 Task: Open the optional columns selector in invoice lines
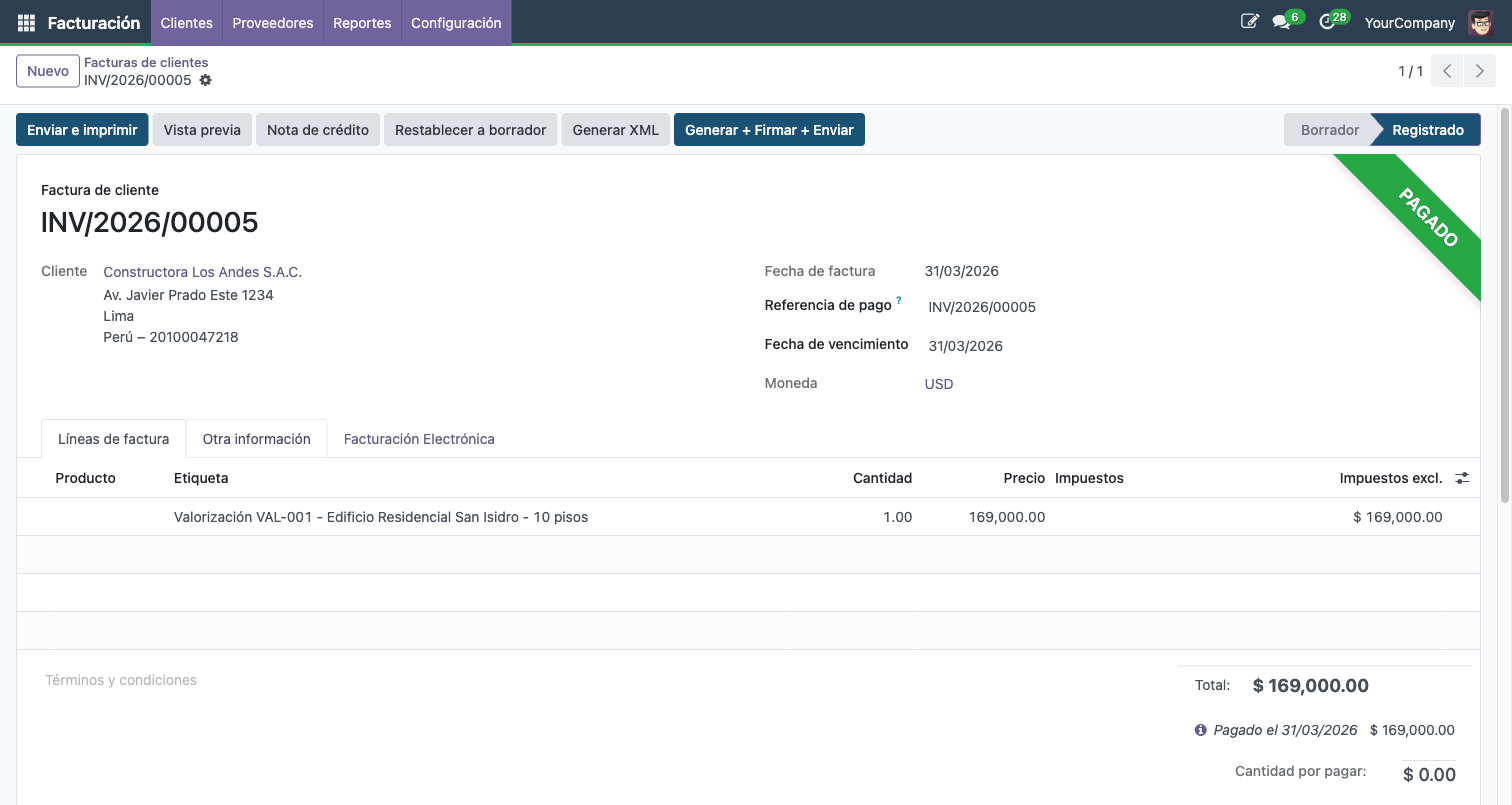click(1462, 478)
